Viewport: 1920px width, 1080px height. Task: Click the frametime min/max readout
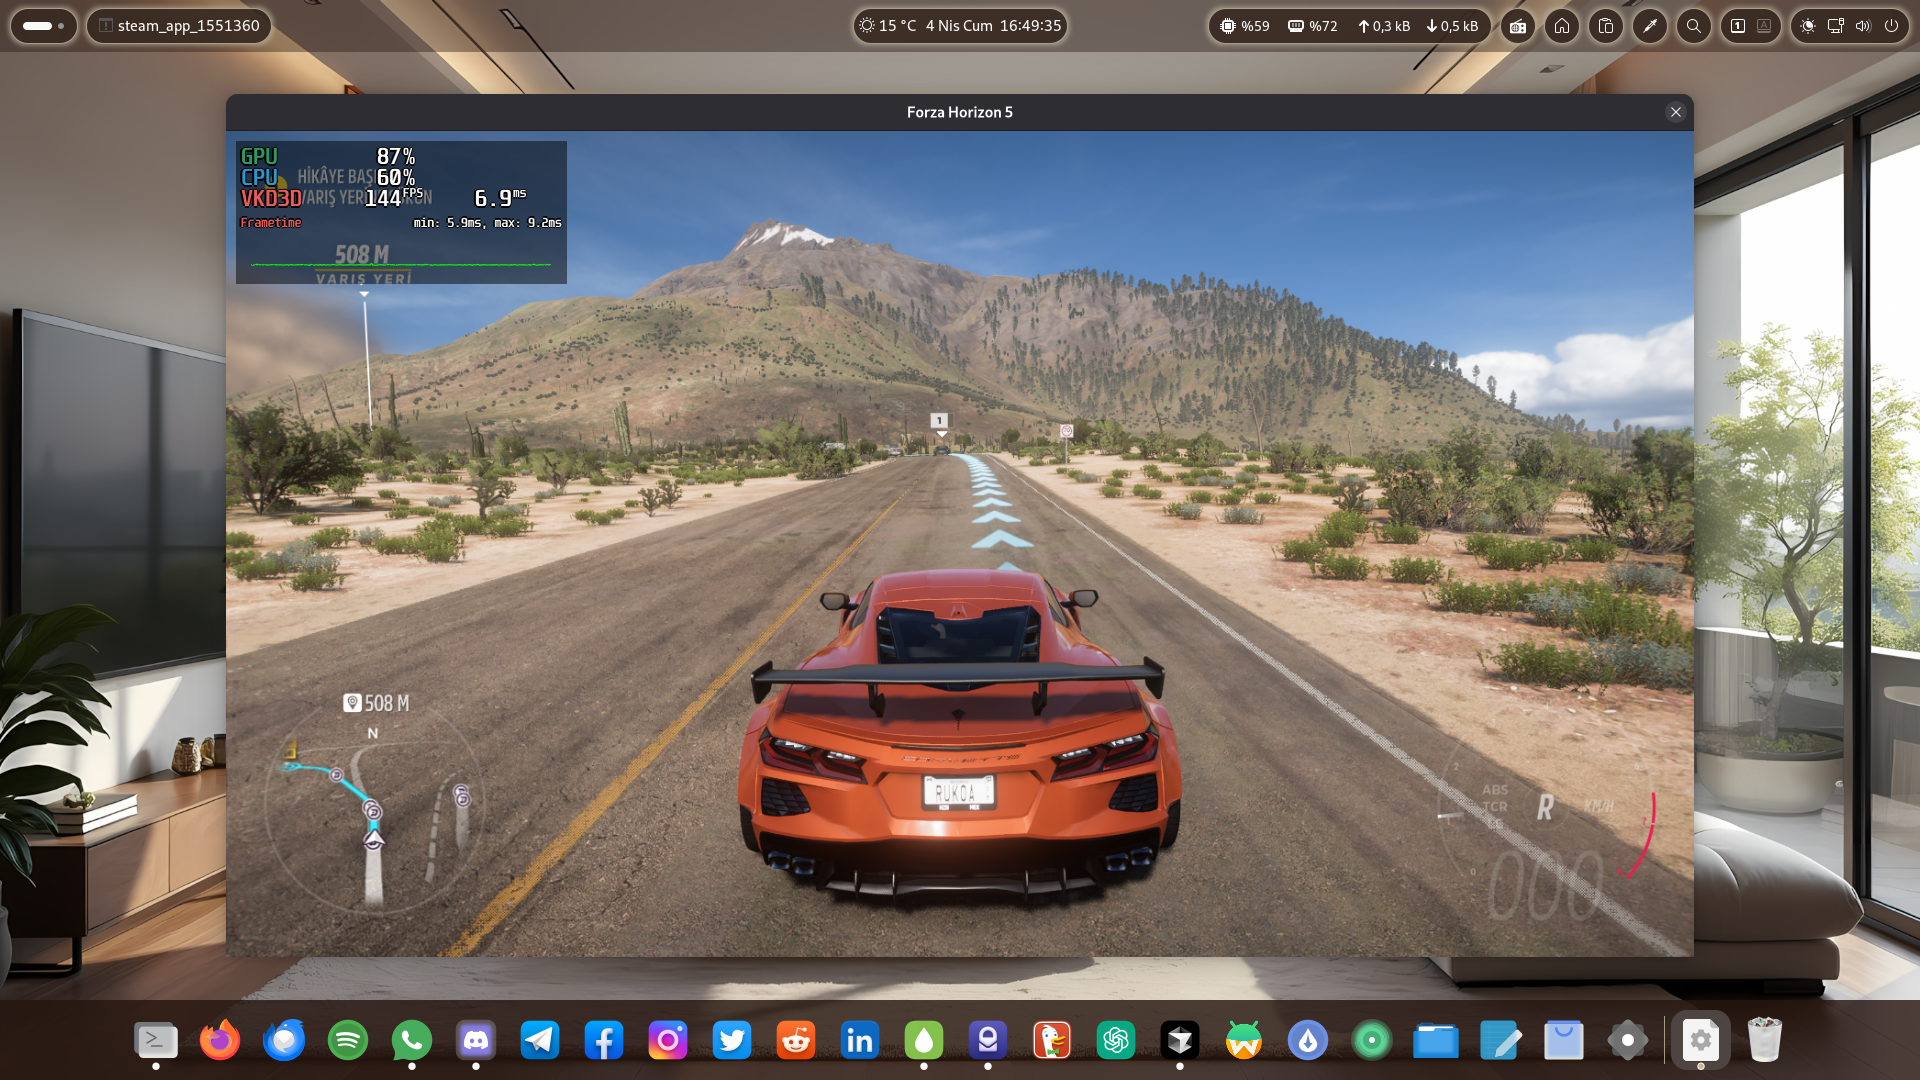pyautogui.click(x=487, y=223)
